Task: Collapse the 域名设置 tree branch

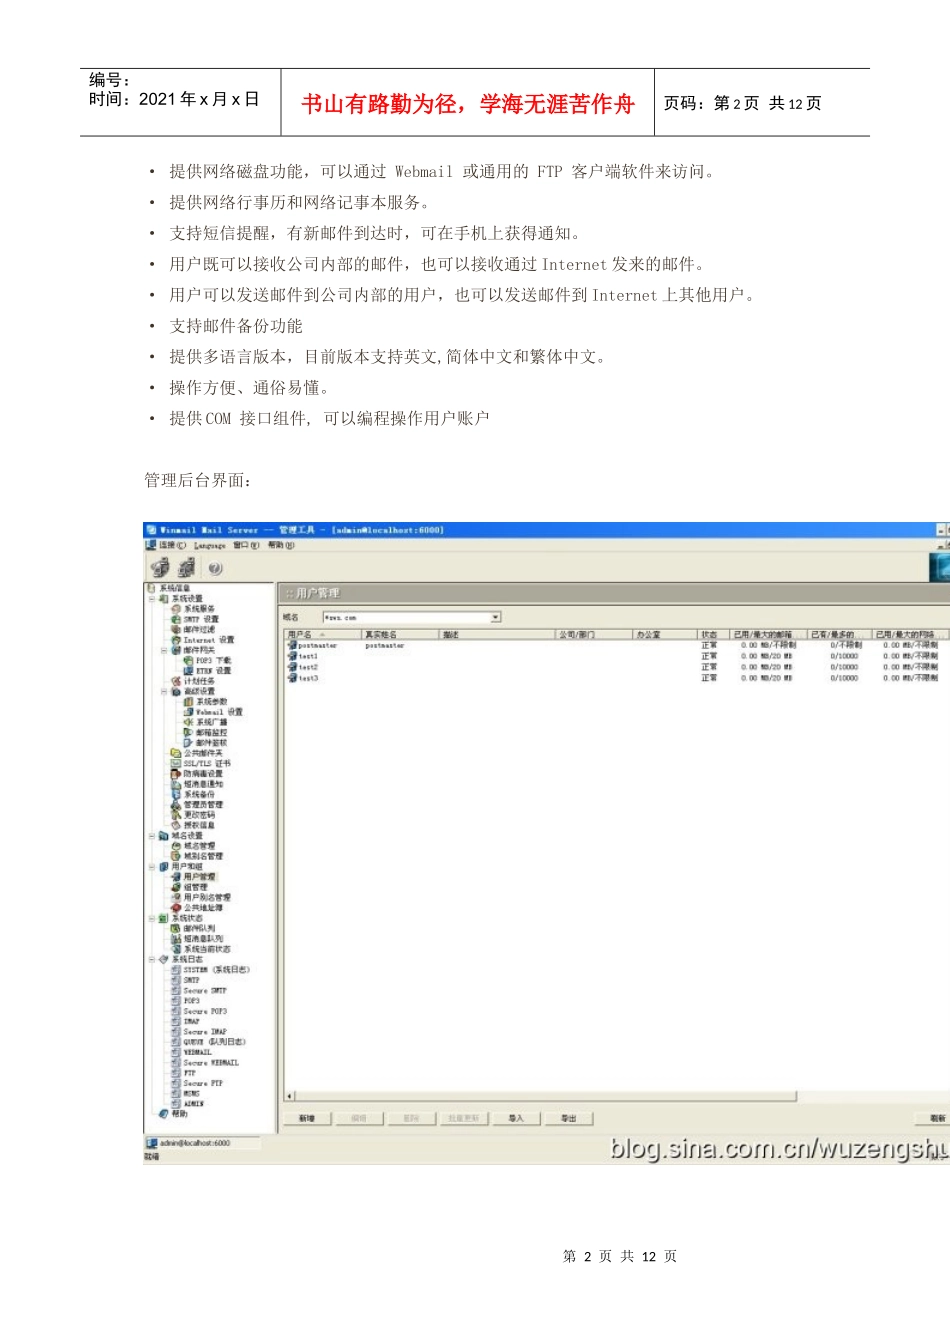Action: click(x=152, y=835)
